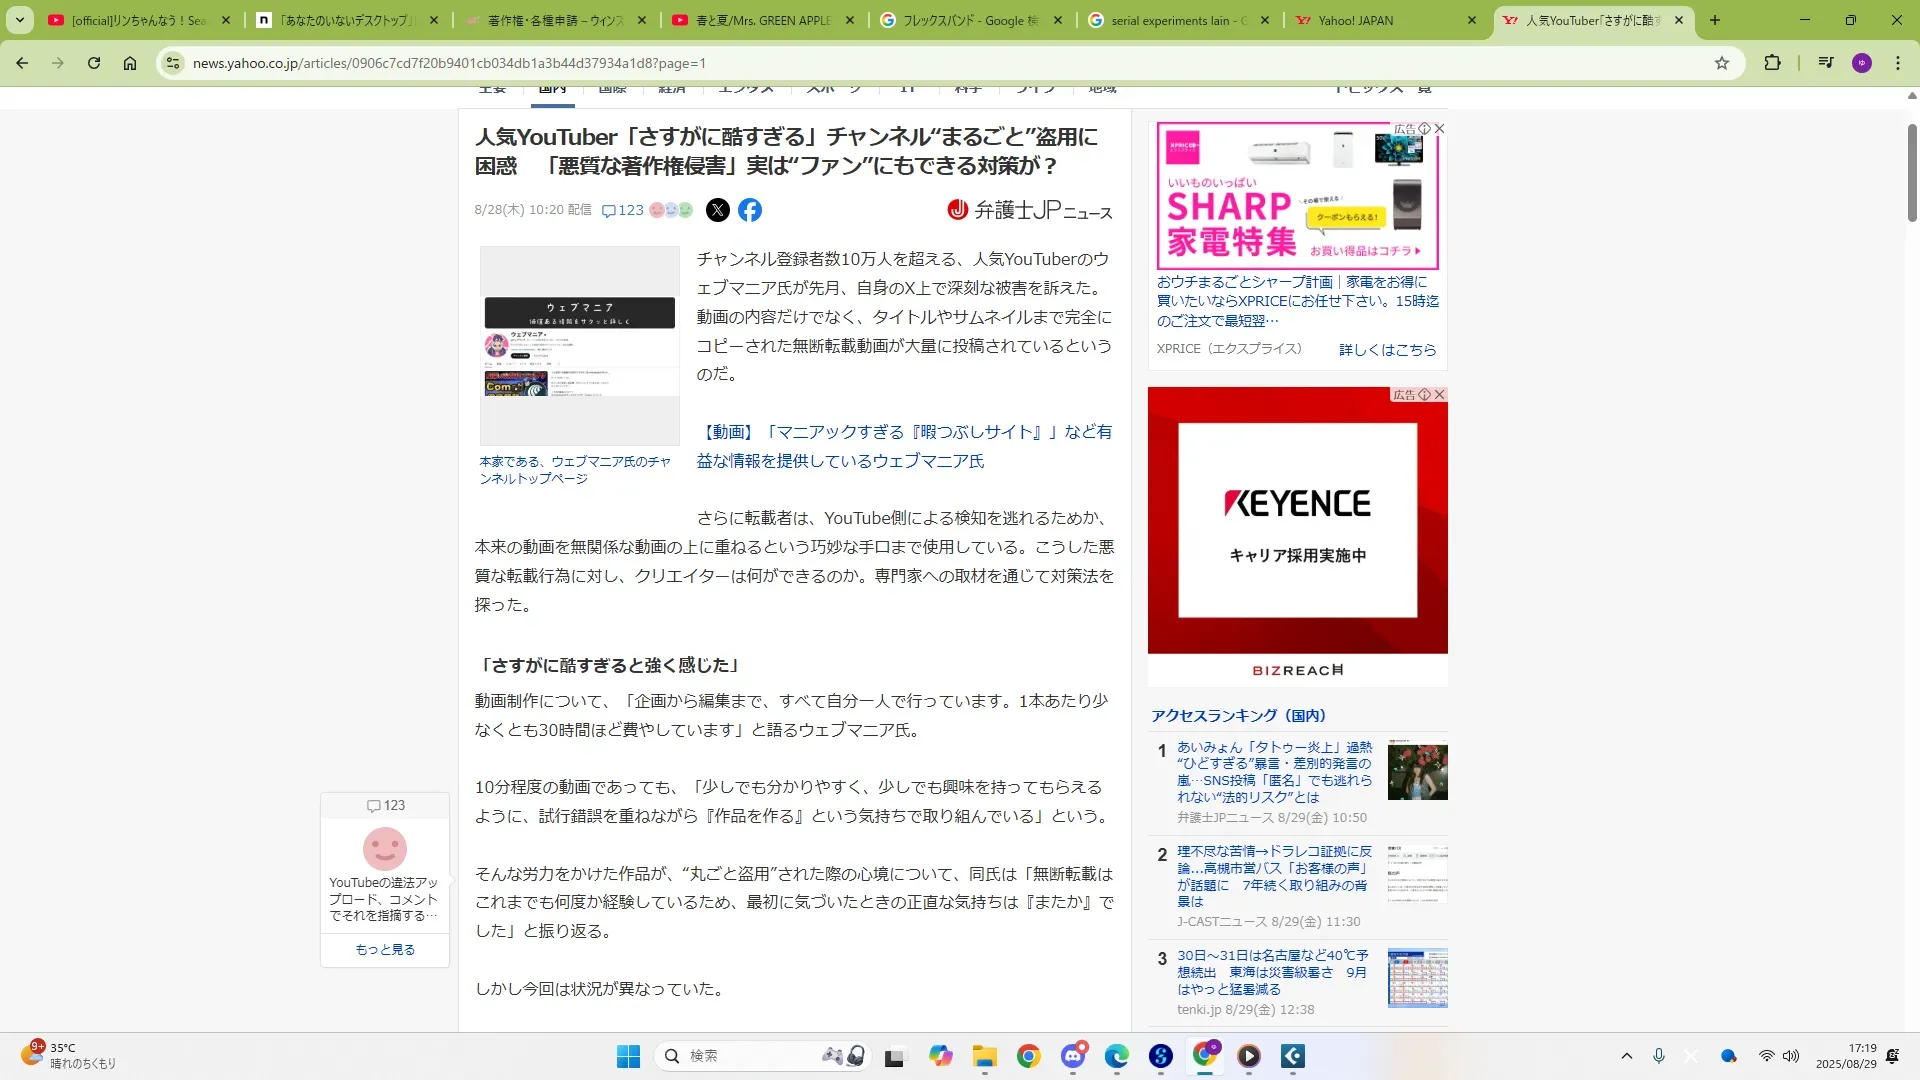
Task: Open Chrome three-dot menu
Action: click(x=1898, y=63)
